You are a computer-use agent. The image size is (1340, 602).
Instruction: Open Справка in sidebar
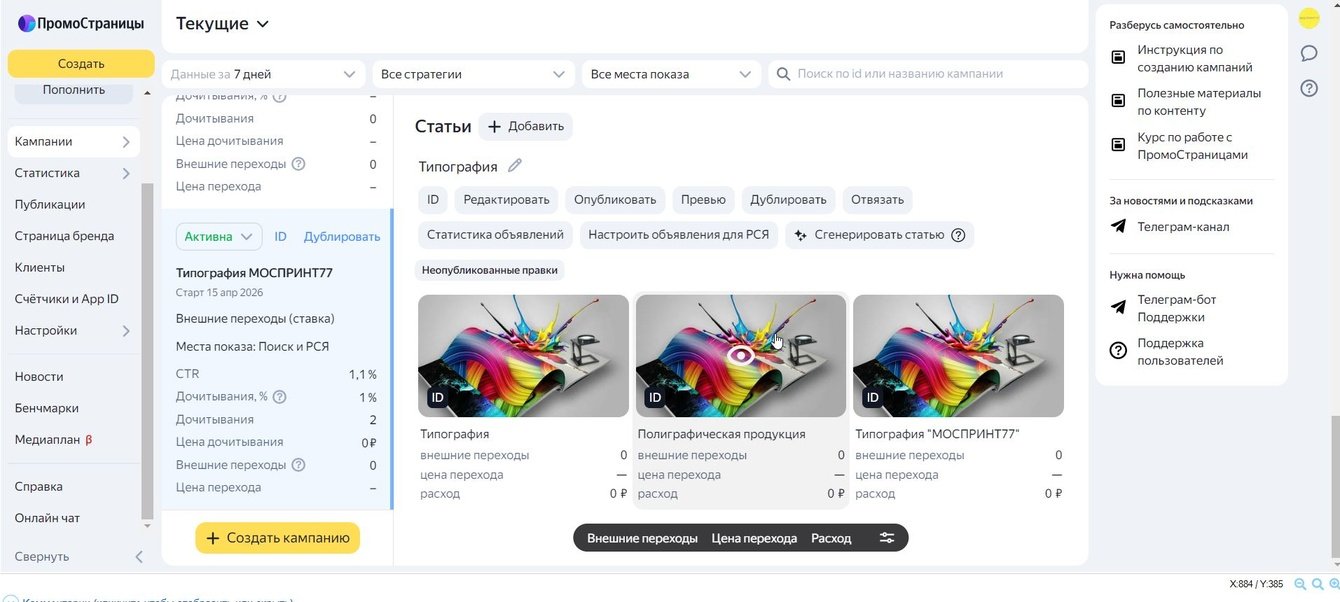click(38, 486)
